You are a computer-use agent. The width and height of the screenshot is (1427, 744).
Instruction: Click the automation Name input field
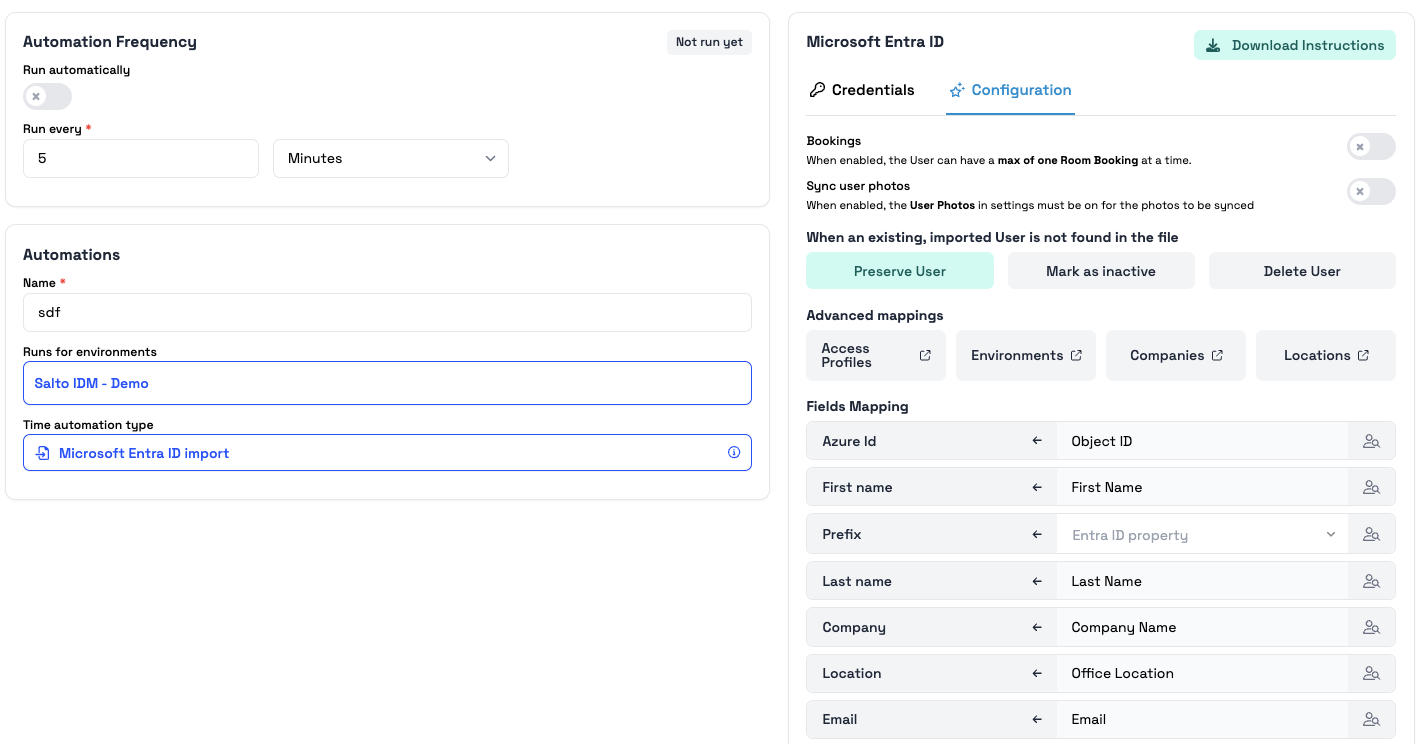click(387, 313)
